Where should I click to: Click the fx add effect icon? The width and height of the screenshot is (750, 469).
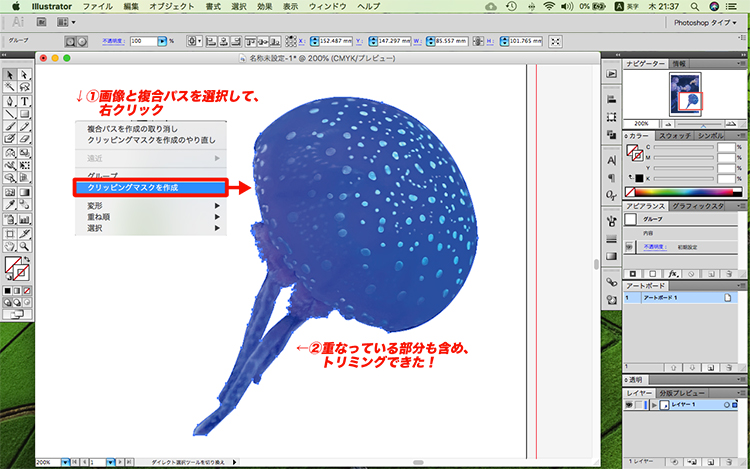point(673,273)
